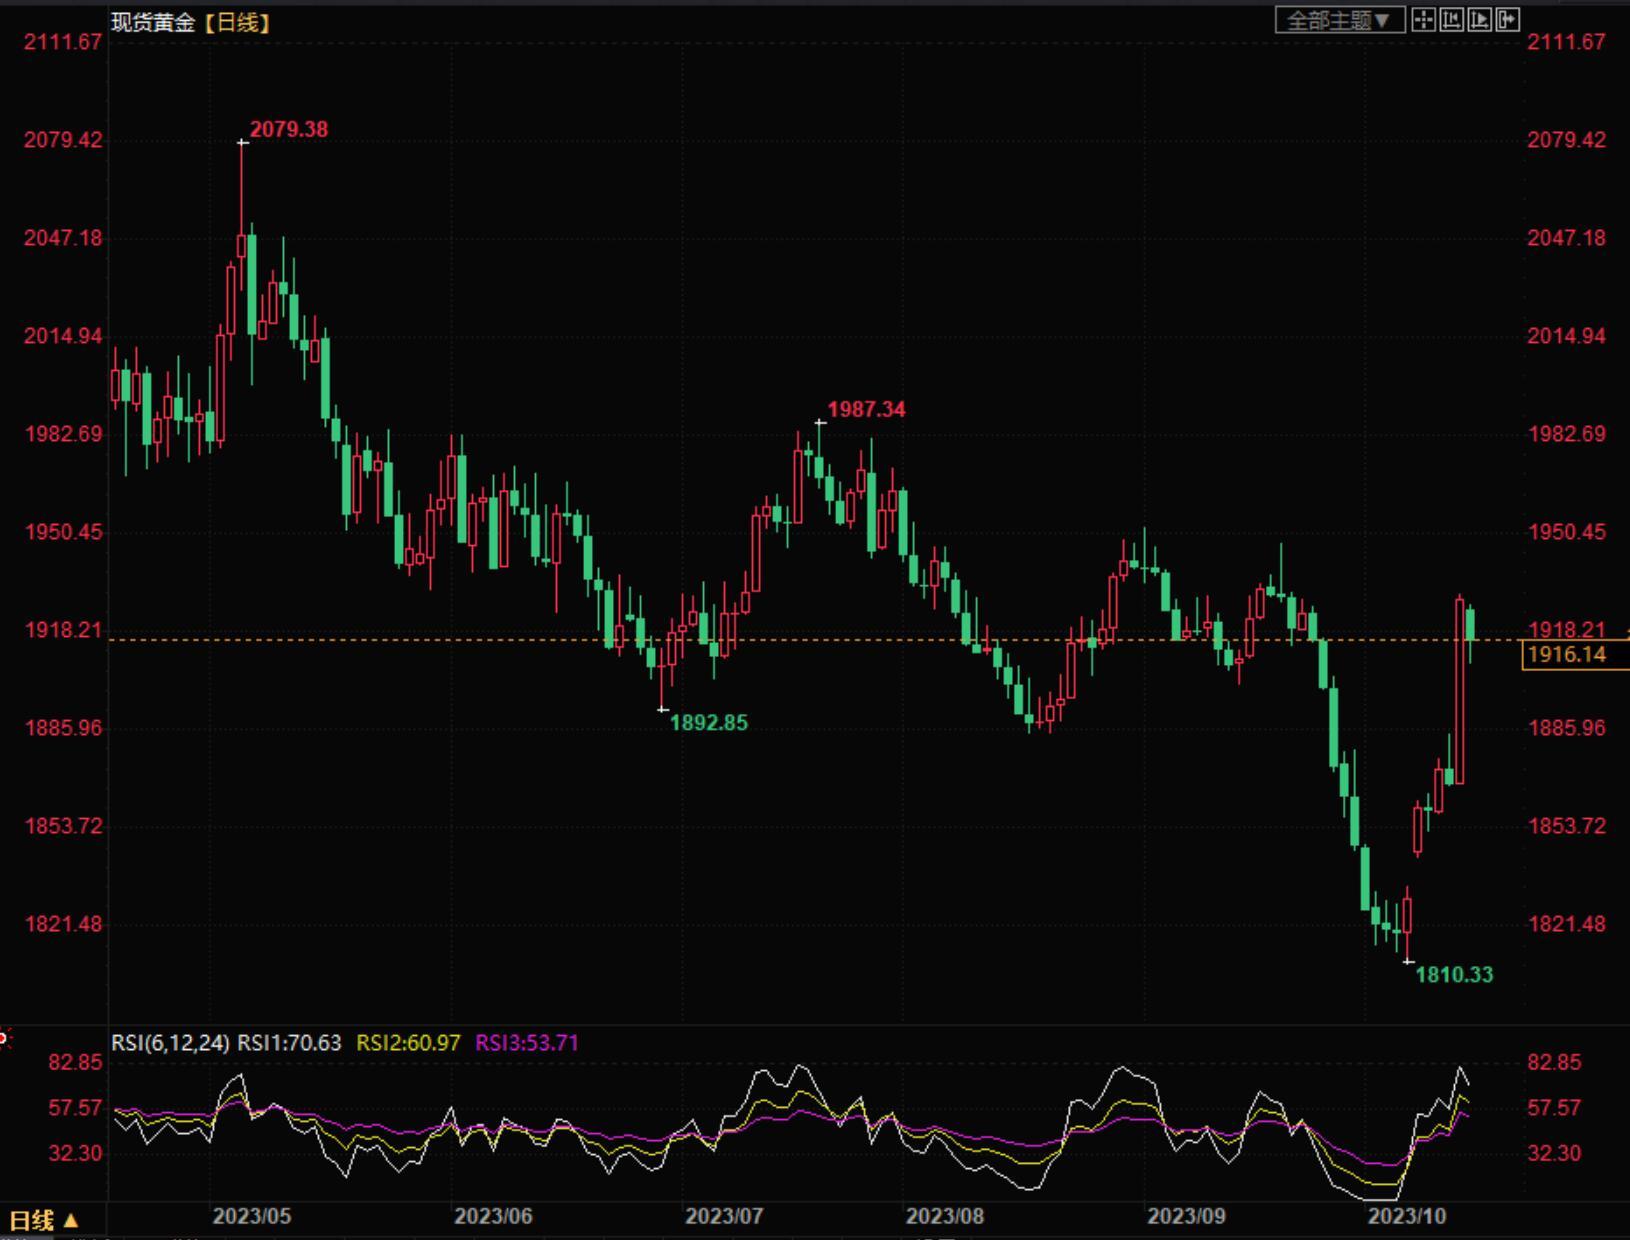1630x1240 pixels.
Task: Select the yellow RSI2:60.97 label
Action: (x=408, y=1043)
